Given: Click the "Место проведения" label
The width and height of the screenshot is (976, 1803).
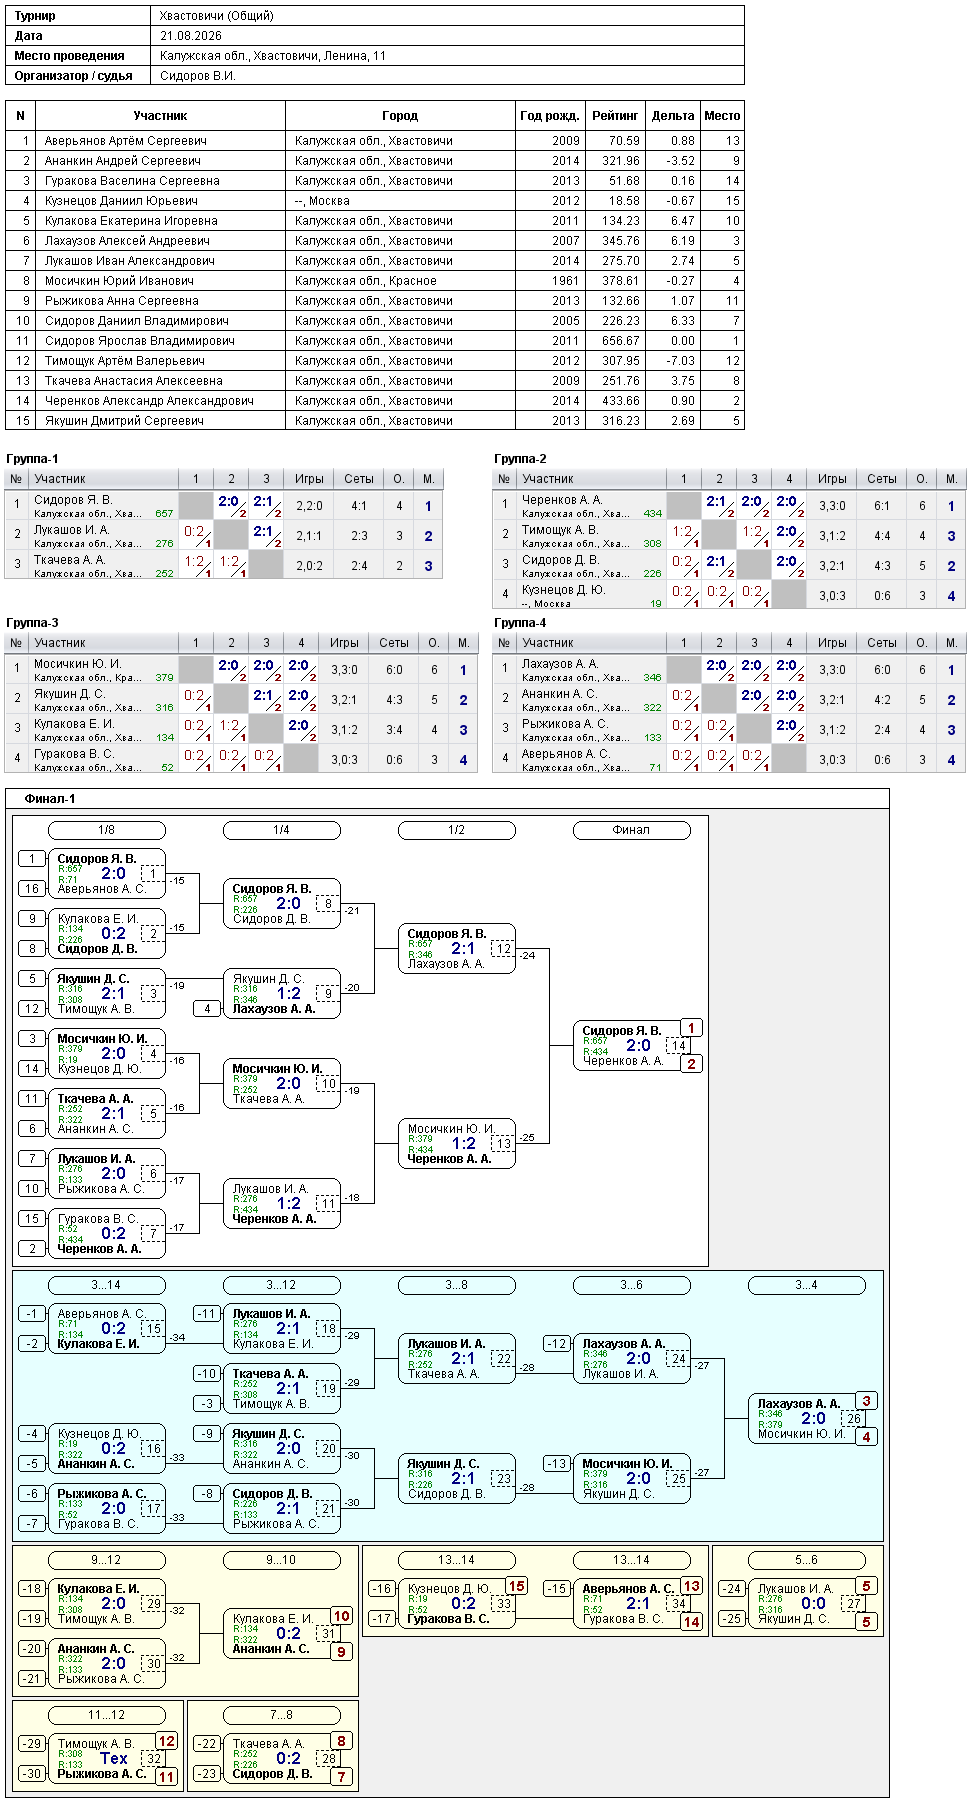Looking at the screenshot, I should pyautogui.click(x=70, y=56).
